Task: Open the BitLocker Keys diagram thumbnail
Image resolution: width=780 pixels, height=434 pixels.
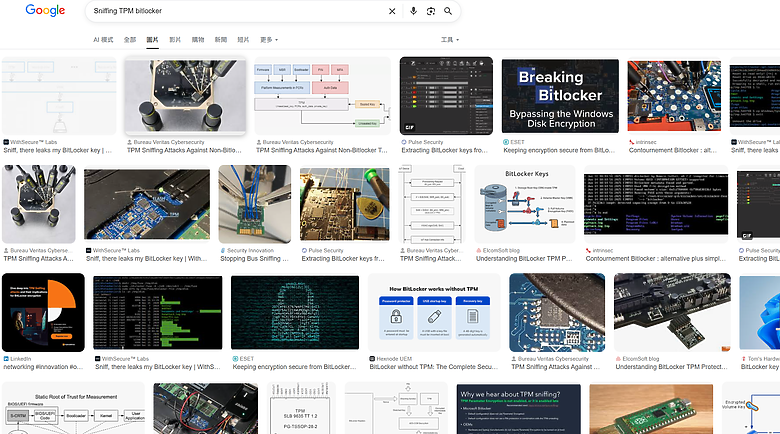Action: tap(525, 204)
